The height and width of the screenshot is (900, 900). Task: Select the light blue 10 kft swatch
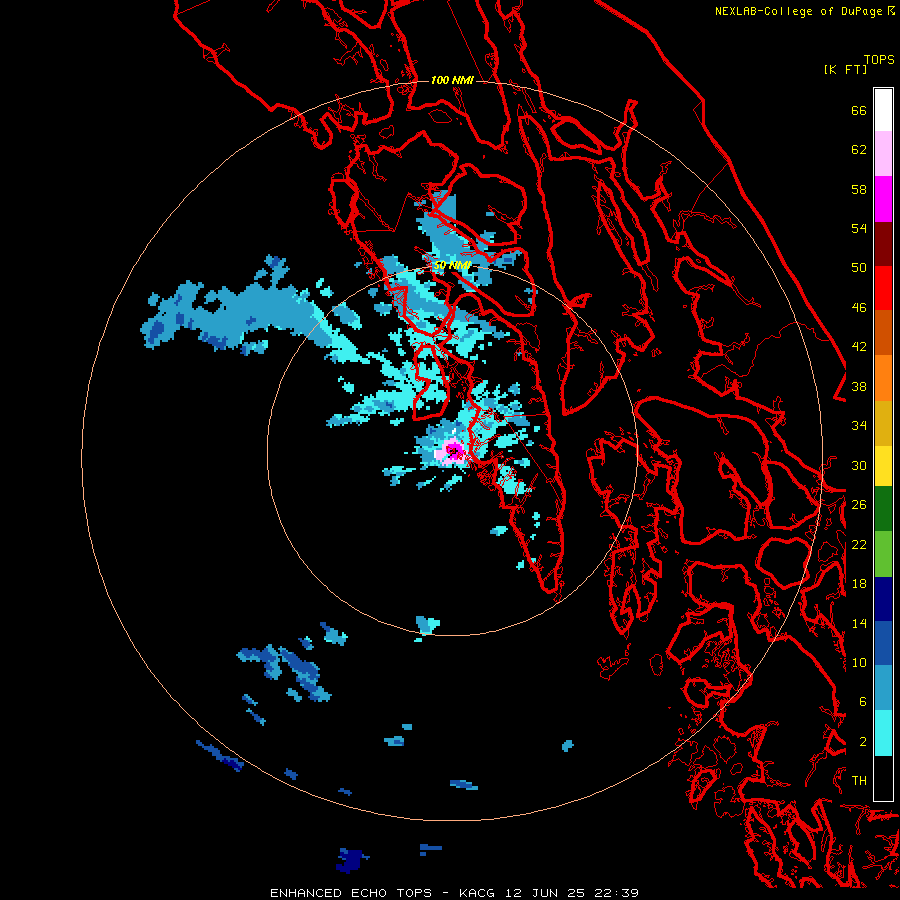883,688
